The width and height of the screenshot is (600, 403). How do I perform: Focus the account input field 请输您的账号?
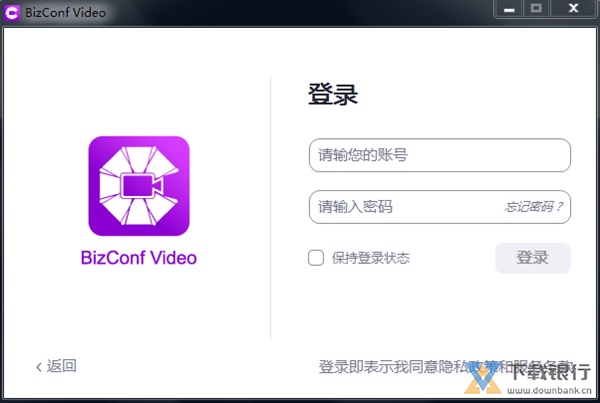(440, 155)
